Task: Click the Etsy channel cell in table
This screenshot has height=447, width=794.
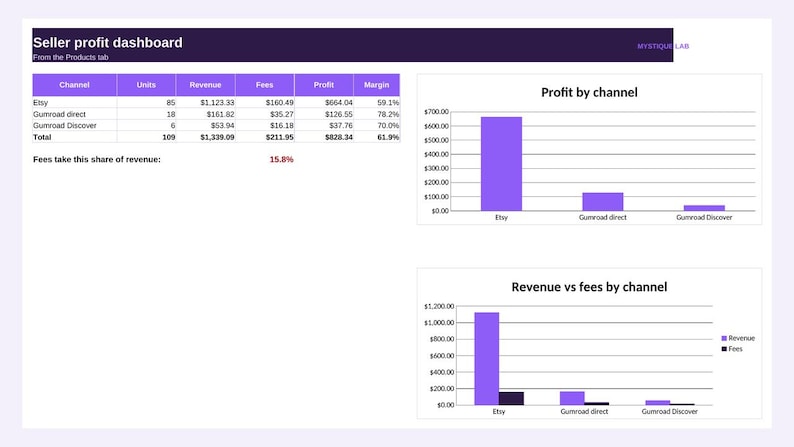Action: click(x=74, y=102)
